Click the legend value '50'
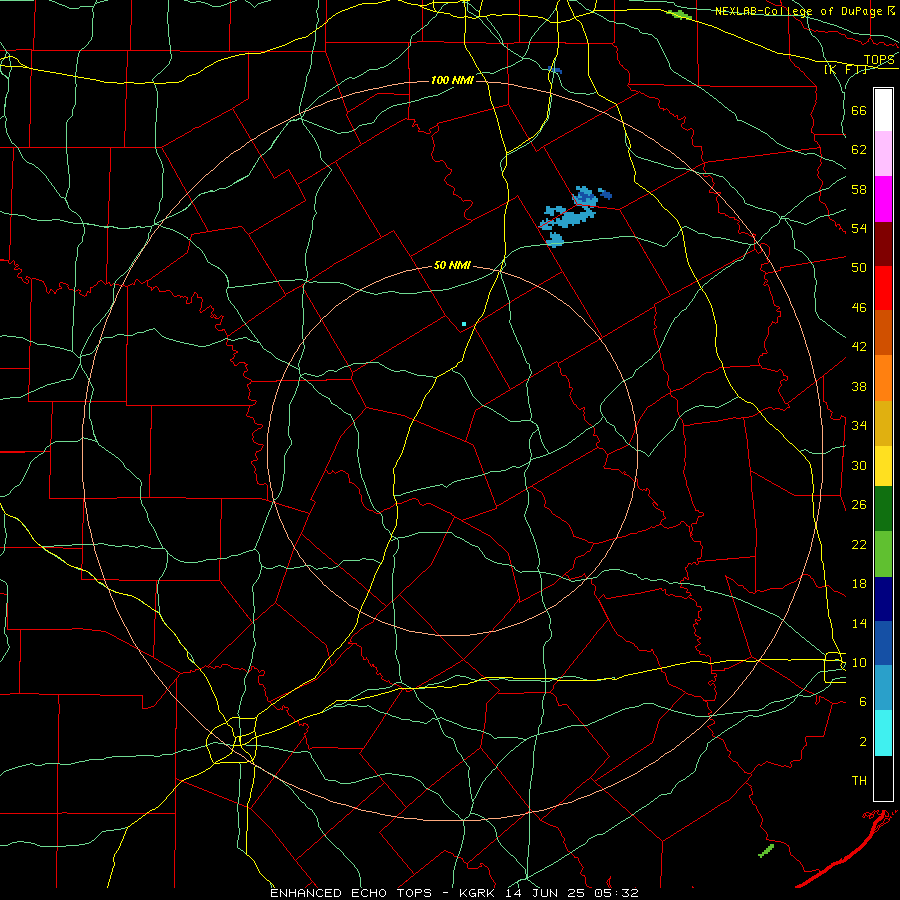Image resolution: width=900 pixels, height=900 pixels. coord(859,268)
